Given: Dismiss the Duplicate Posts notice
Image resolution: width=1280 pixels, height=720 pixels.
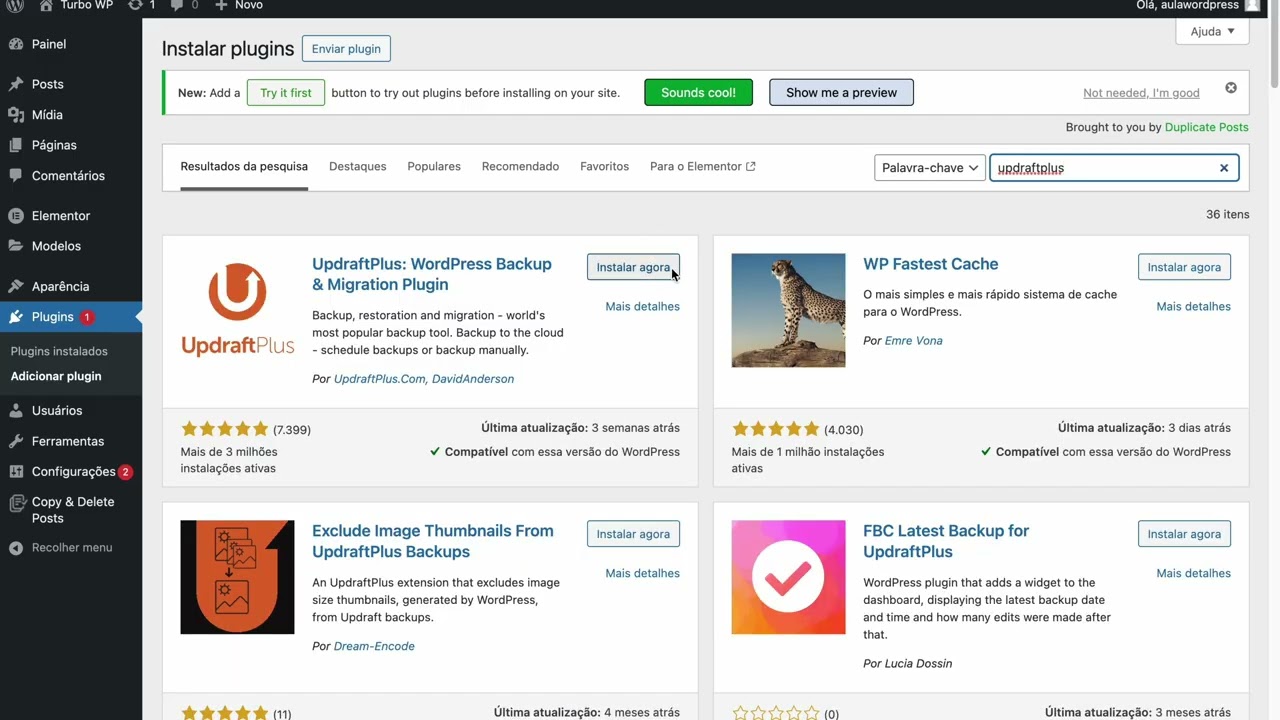Looking at the screenshot, I should click(x=1231, y=88).
